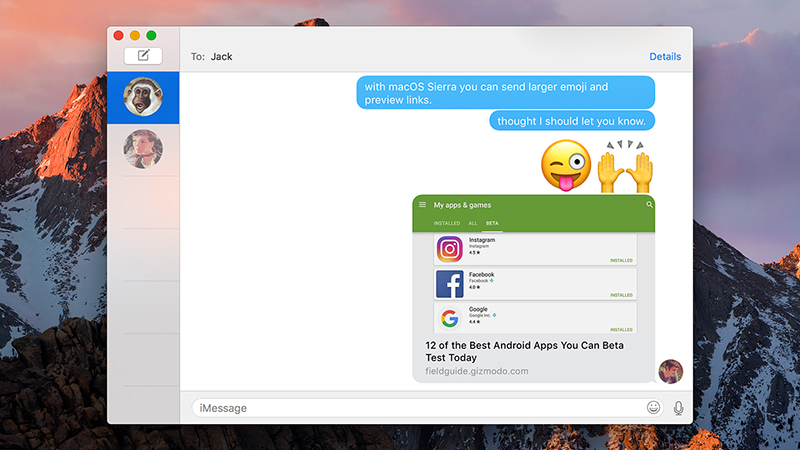The image size is (800, 450).
Task: Switch to the ALL tab
Action: [x=473, y=223]
